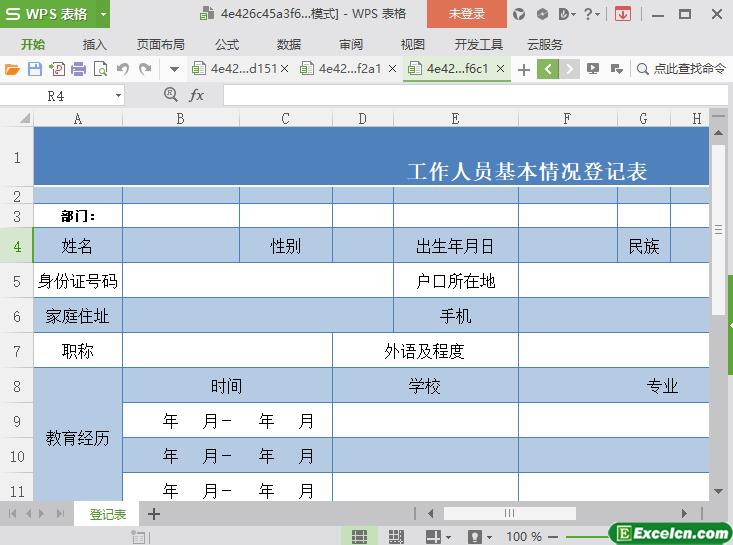Open the 审阅 ribbon tab
733x545 pixels.
[x=351, y=44]
